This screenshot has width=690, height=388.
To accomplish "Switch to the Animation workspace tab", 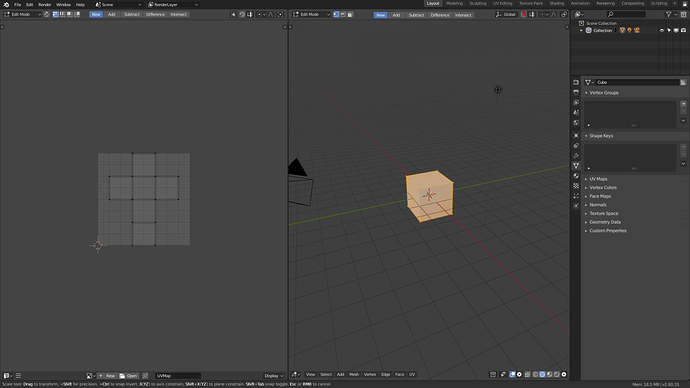I will coord(580,3).
